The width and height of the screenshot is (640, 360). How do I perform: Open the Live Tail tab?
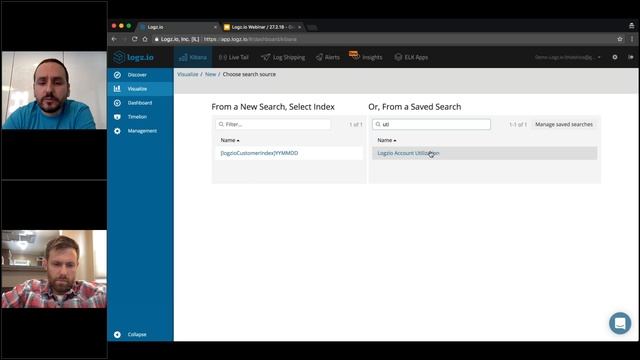[x=233, y=57]
